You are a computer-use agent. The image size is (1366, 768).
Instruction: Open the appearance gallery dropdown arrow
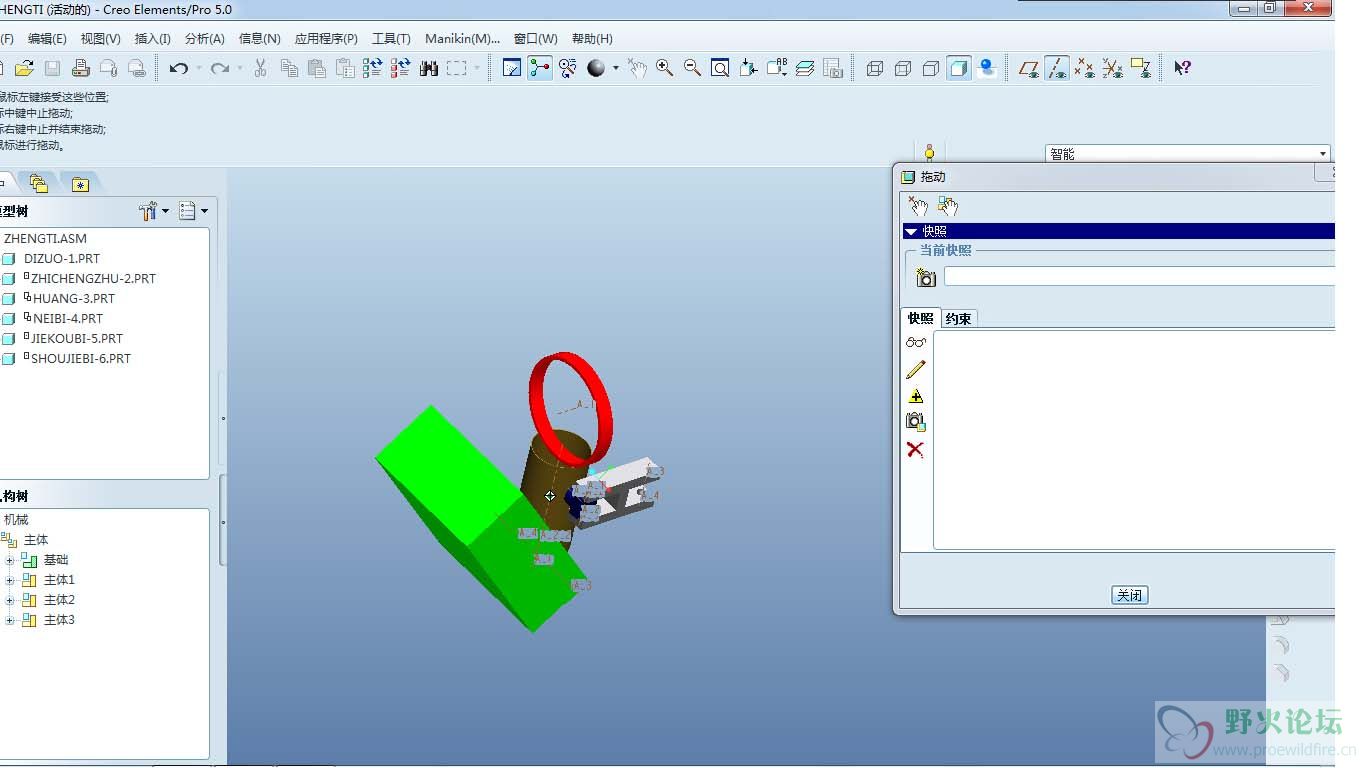pos(616,68)
